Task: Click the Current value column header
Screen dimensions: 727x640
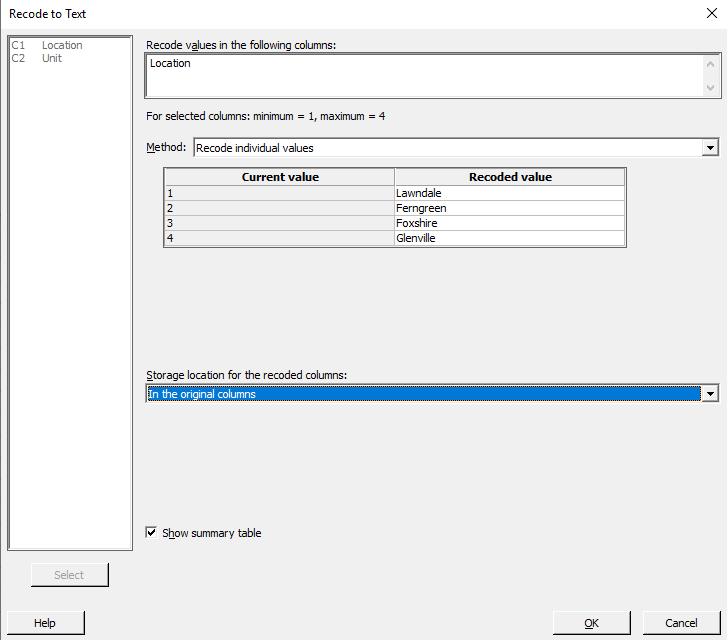Action: click(x=280, y=177)
